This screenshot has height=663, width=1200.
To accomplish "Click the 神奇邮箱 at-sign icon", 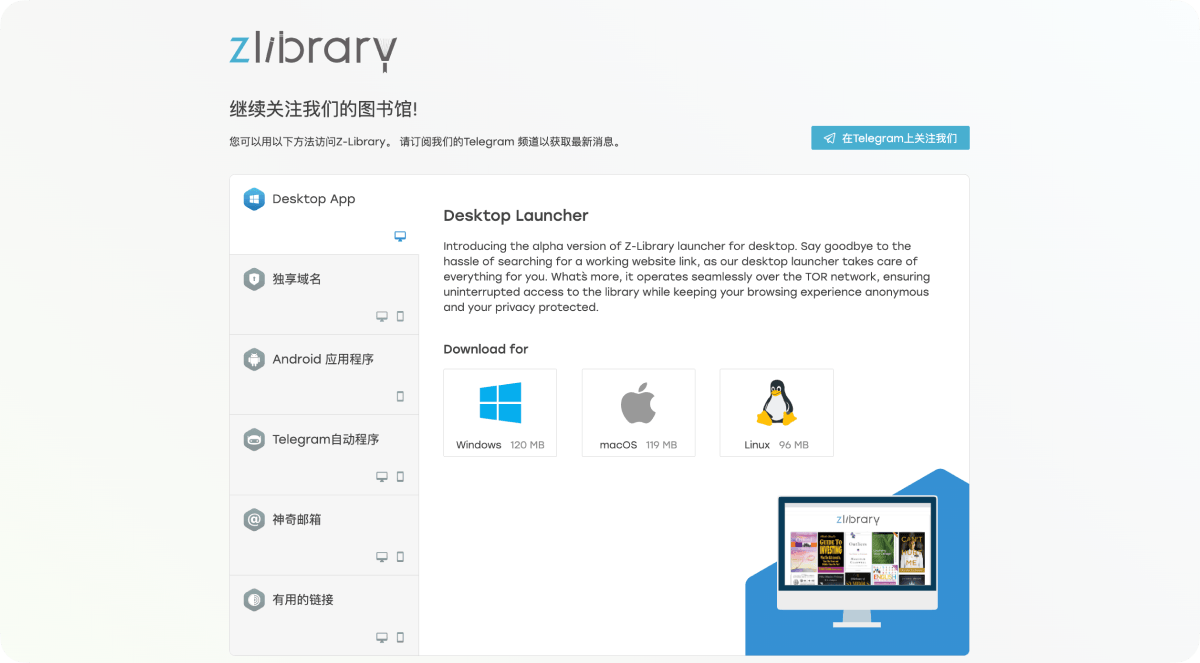I will click(254, 519).
